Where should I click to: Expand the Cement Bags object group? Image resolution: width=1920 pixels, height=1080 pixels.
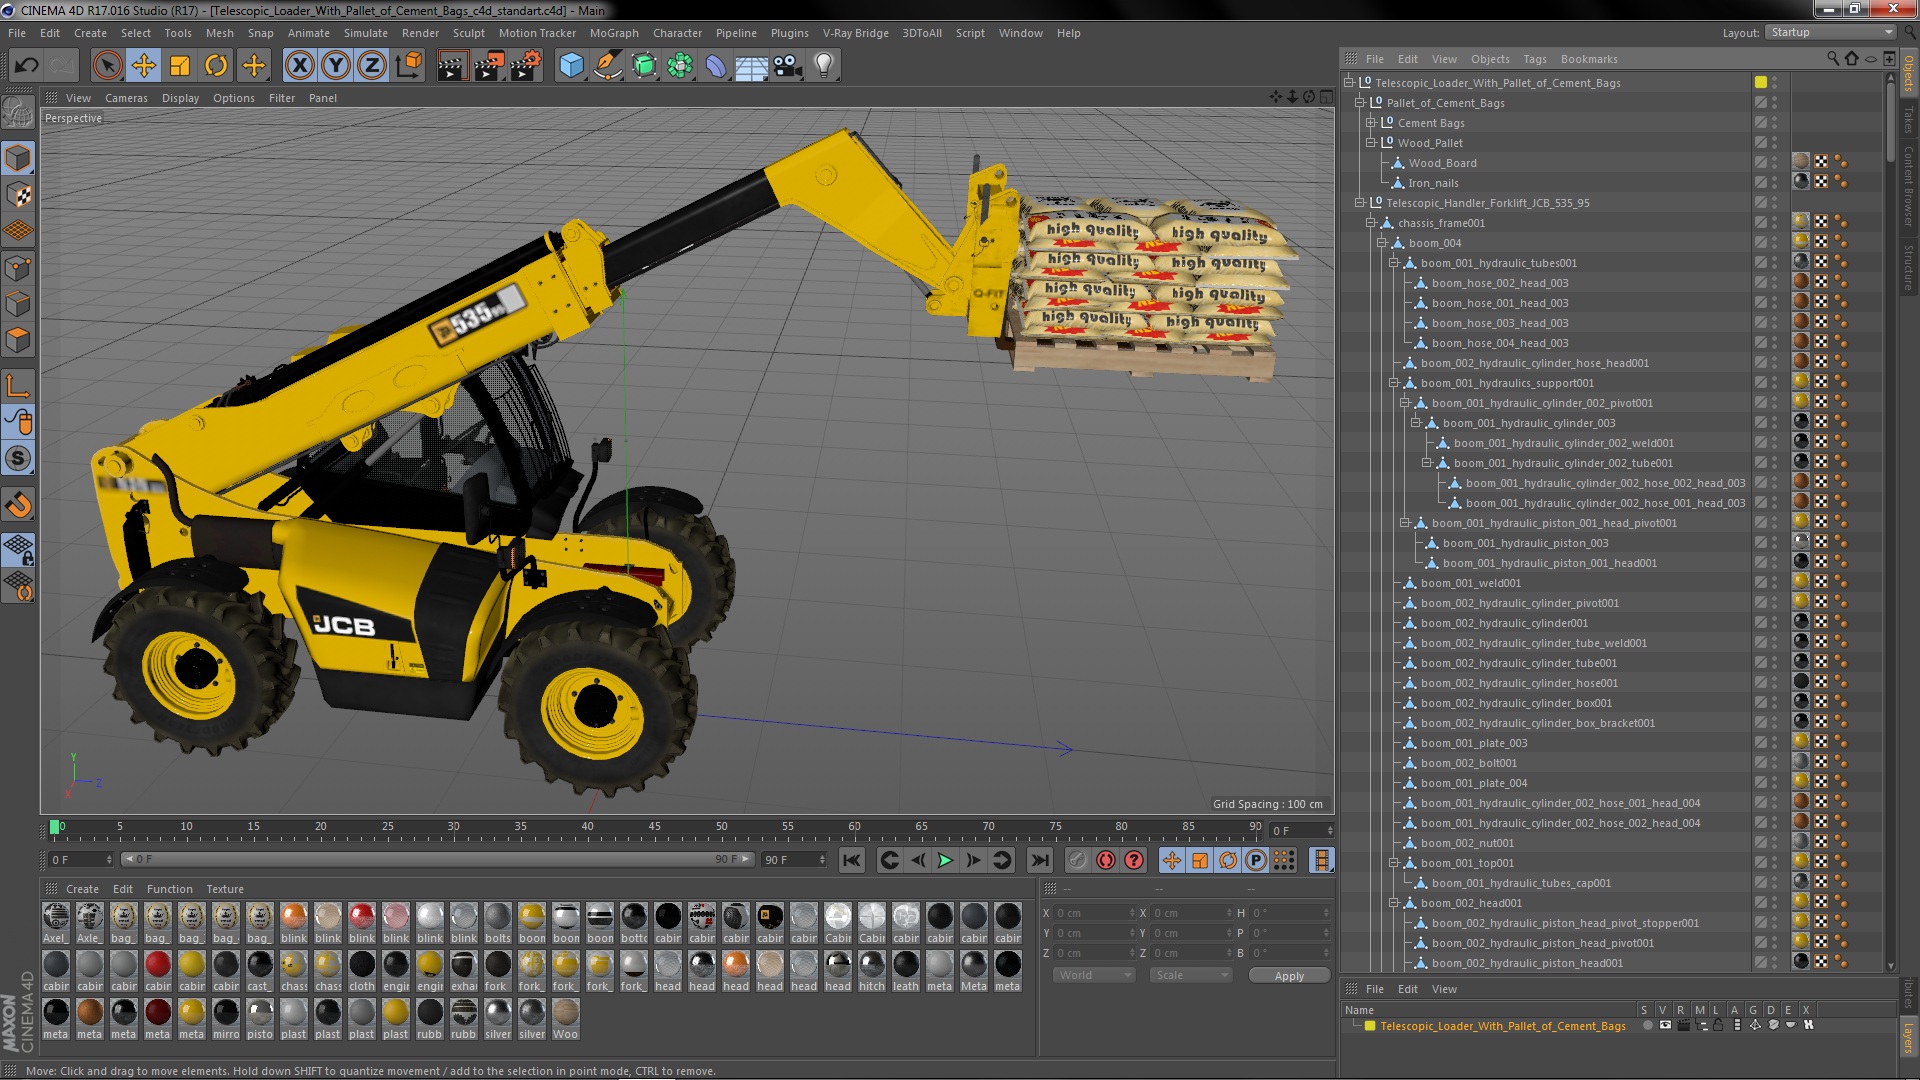1371,123
